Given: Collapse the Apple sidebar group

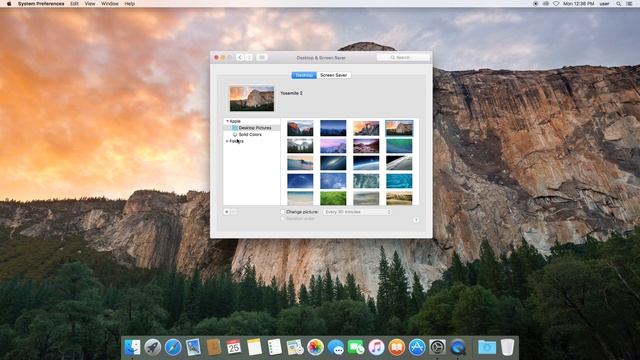Looking at the screenshot, I should click(x=227, y=121).
